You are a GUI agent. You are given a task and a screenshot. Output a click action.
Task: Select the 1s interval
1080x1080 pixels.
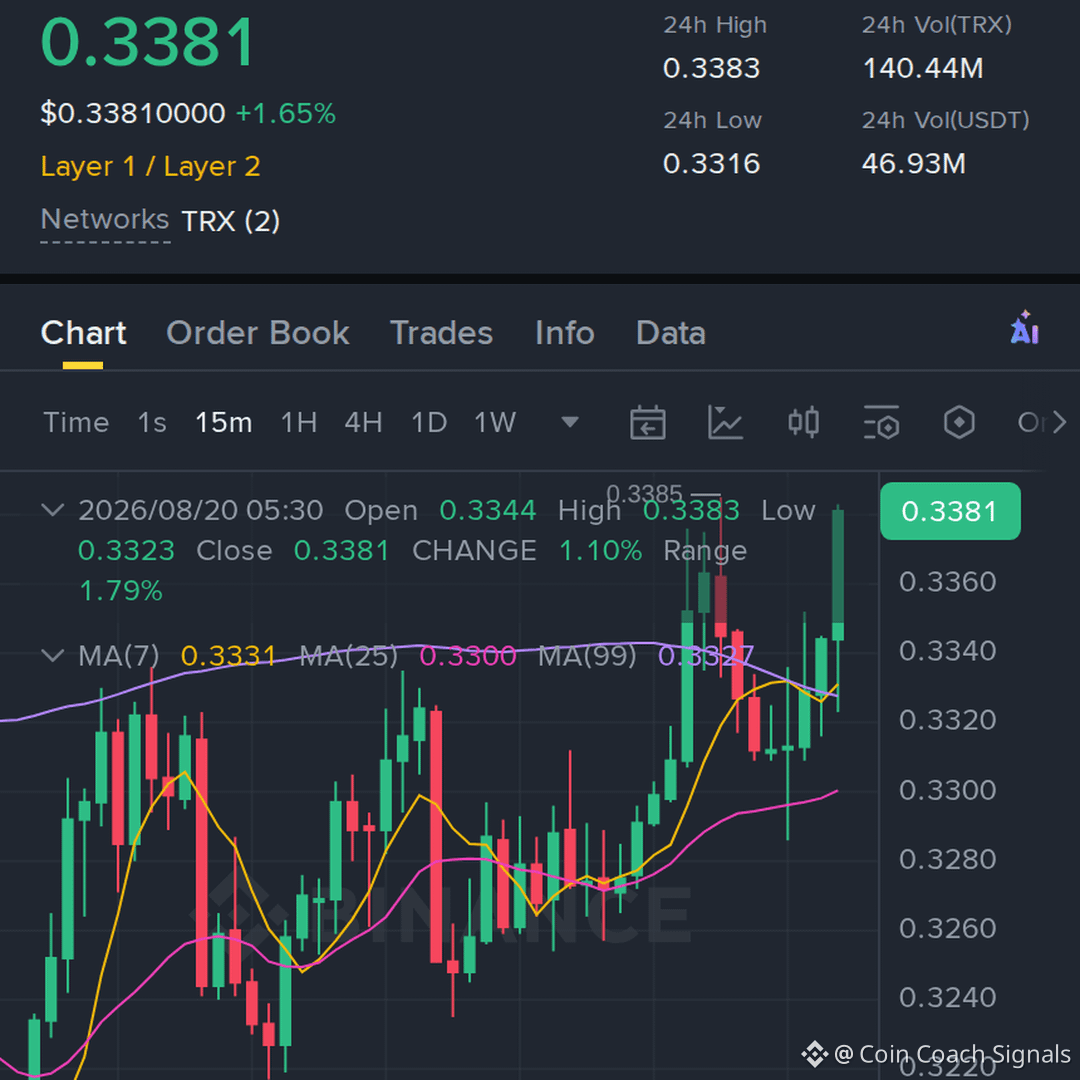tap(152, 422)
